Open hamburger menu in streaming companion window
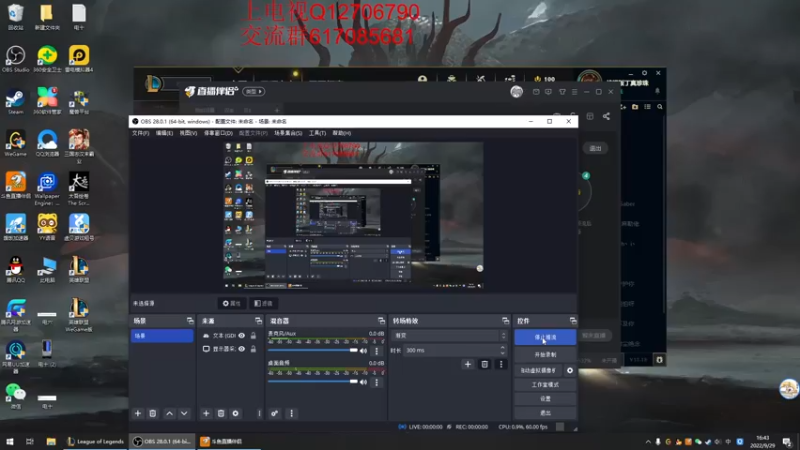 (574, 92)
